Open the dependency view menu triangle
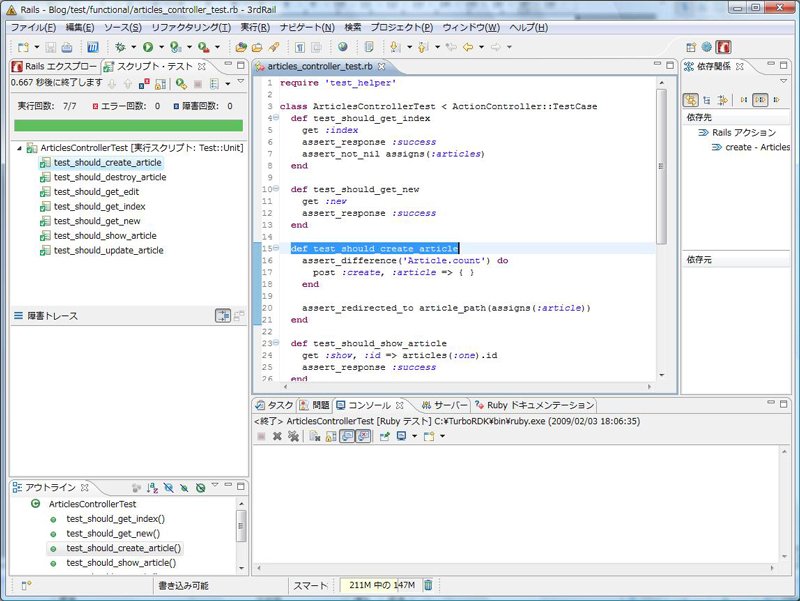 pyautogui.click(x=783, y=81)
